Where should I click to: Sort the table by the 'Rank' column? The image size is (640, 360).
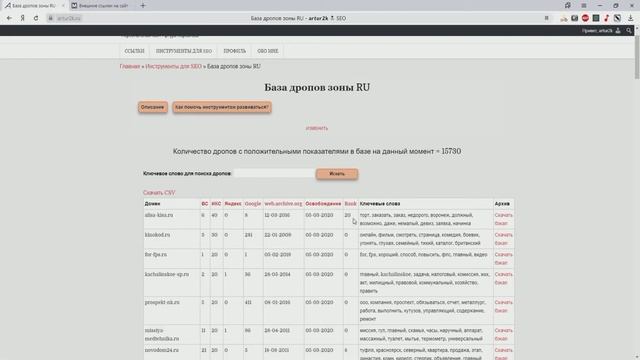tap(350, 204)
